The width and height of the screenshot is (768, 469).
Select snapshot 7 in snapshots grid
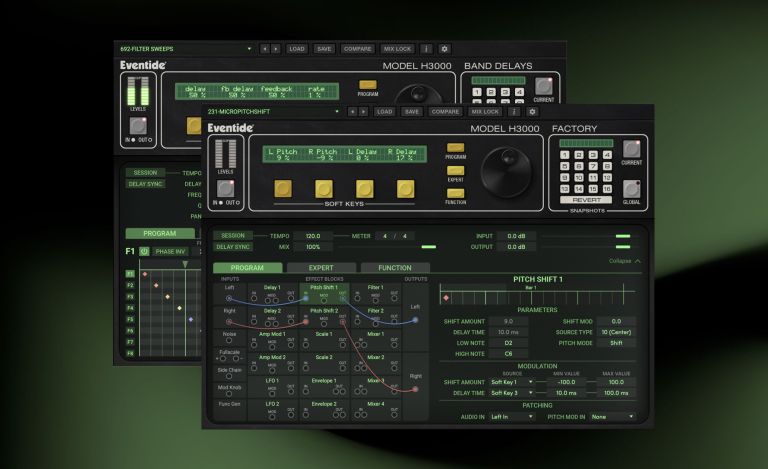tap(593, 166)
